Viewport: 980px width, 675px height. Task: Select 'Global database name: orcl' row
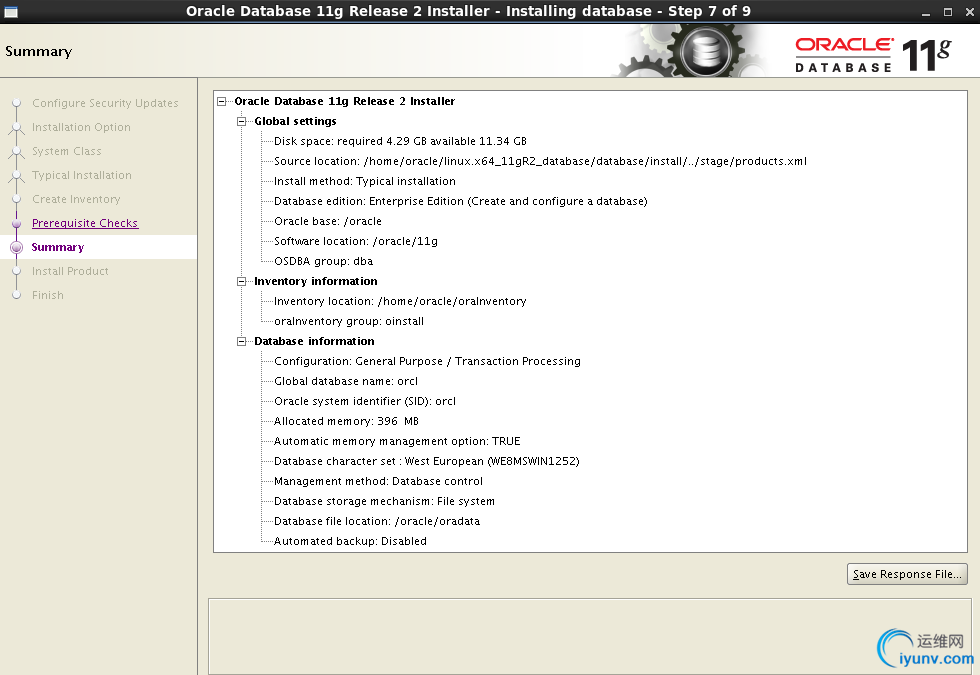[346, 381]
